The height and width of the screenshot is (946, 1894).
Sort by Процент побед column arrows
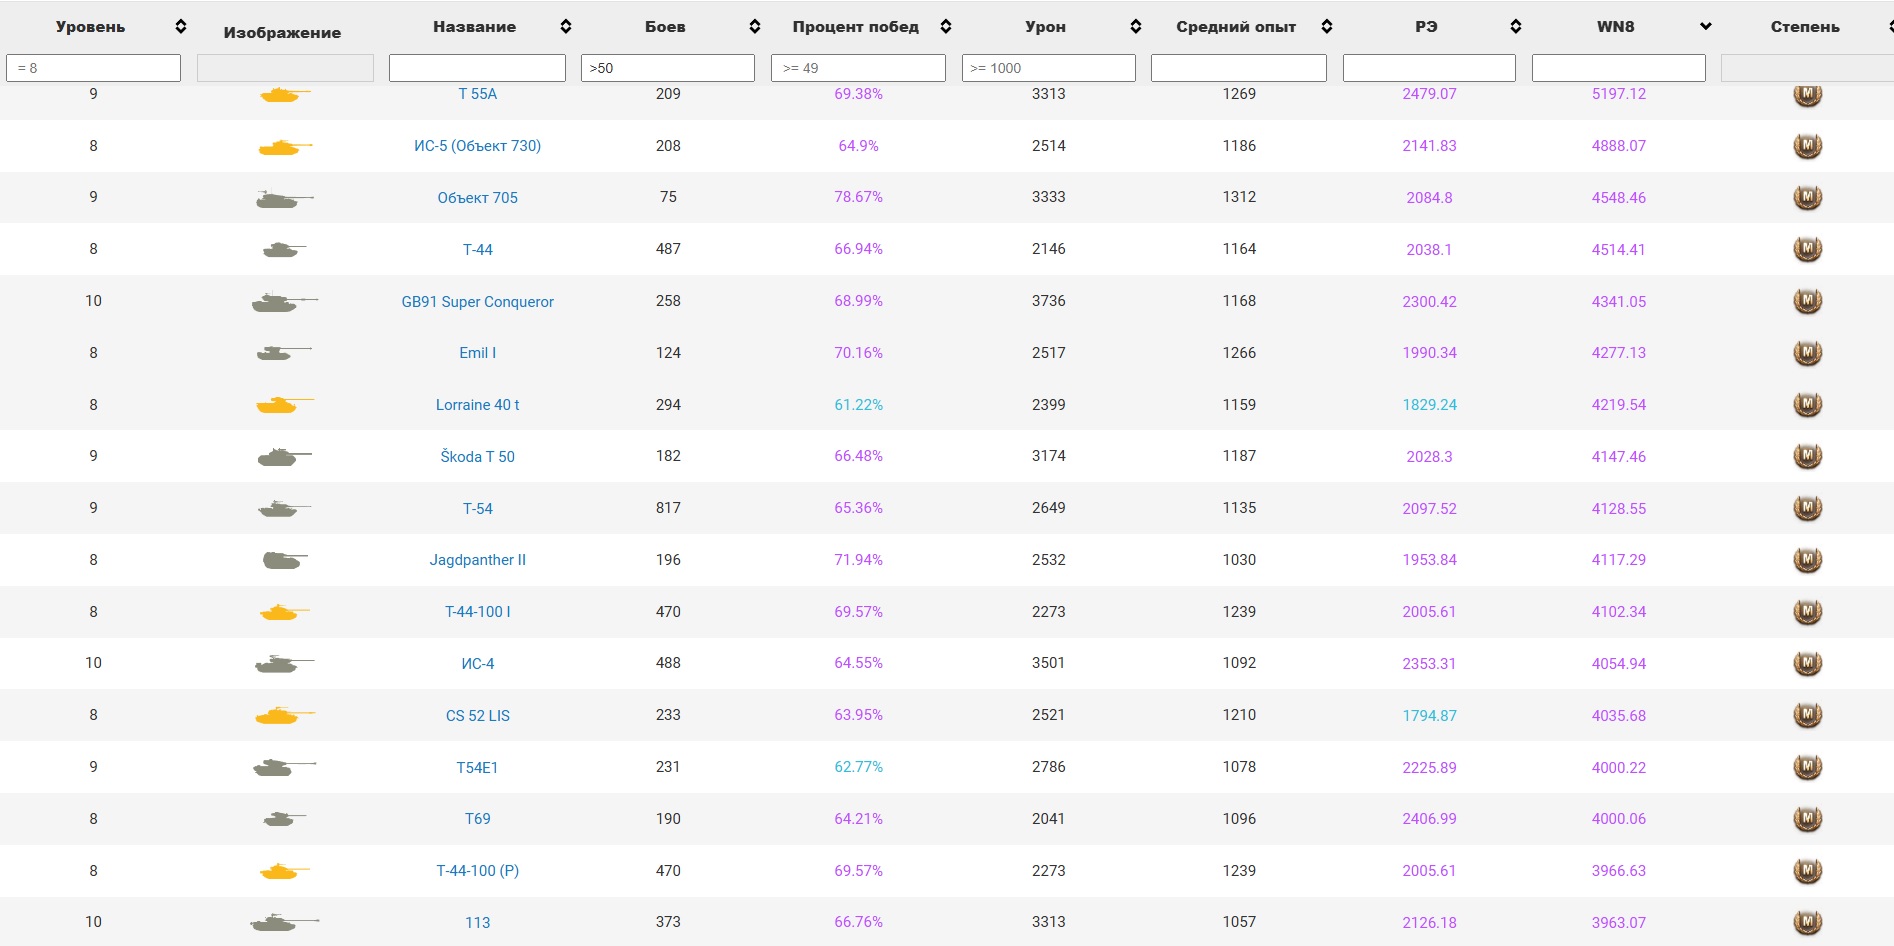(x=946, y=27)
